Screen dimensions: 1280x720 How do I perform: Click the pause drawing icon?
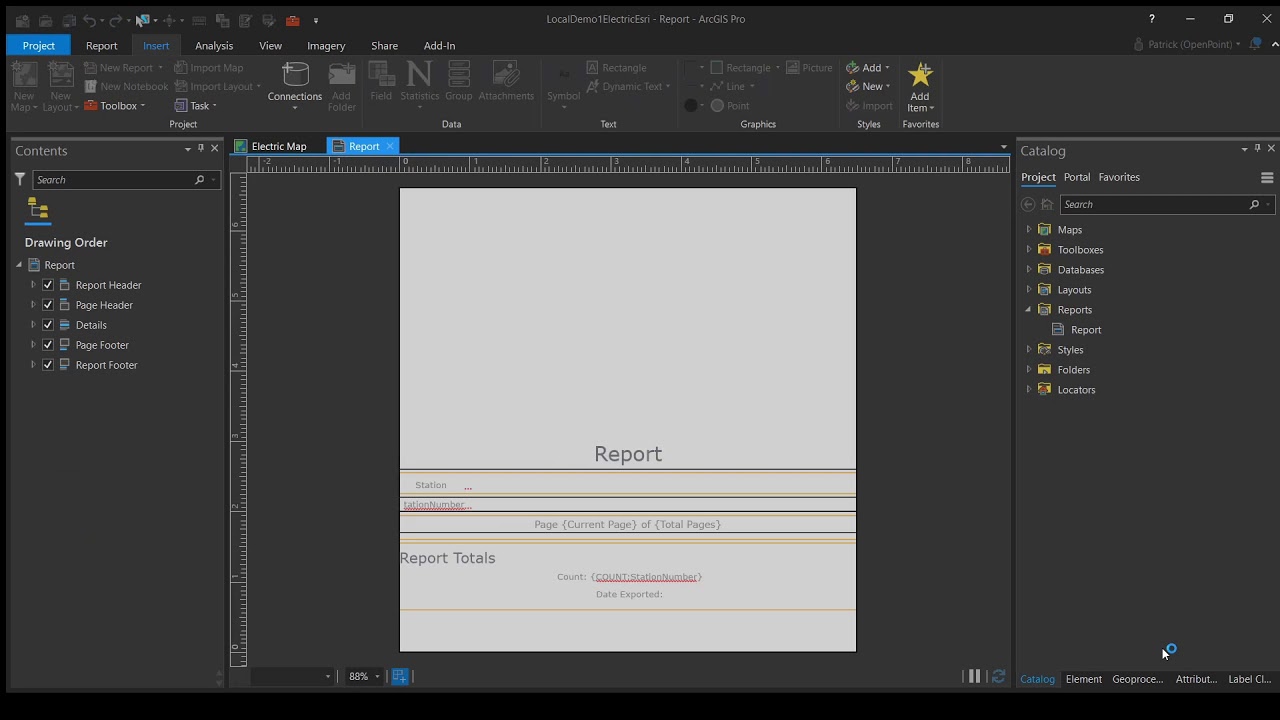[x=974, y=677]
